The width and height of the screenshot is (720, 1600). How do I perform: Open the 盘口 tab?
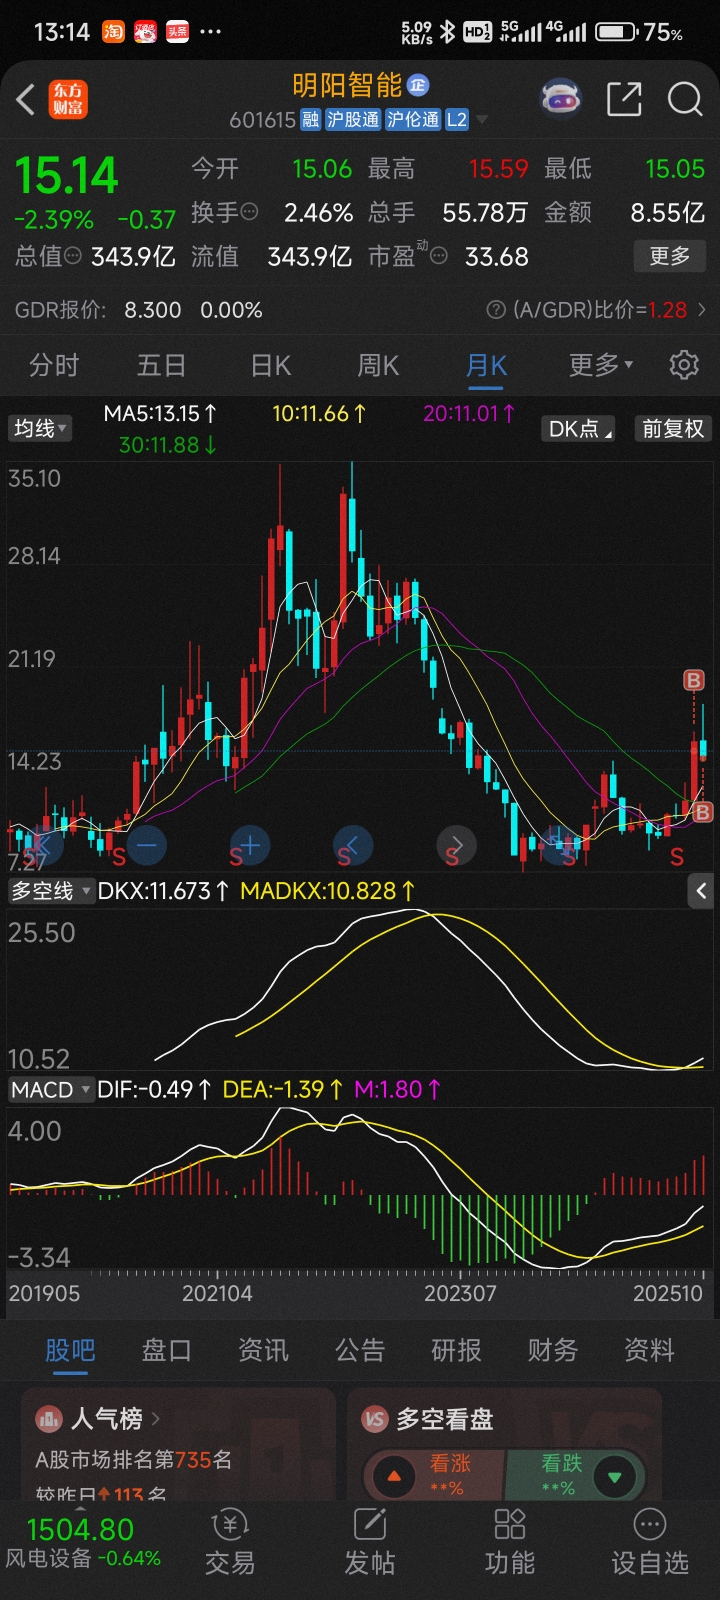(x=166, y=1351)
